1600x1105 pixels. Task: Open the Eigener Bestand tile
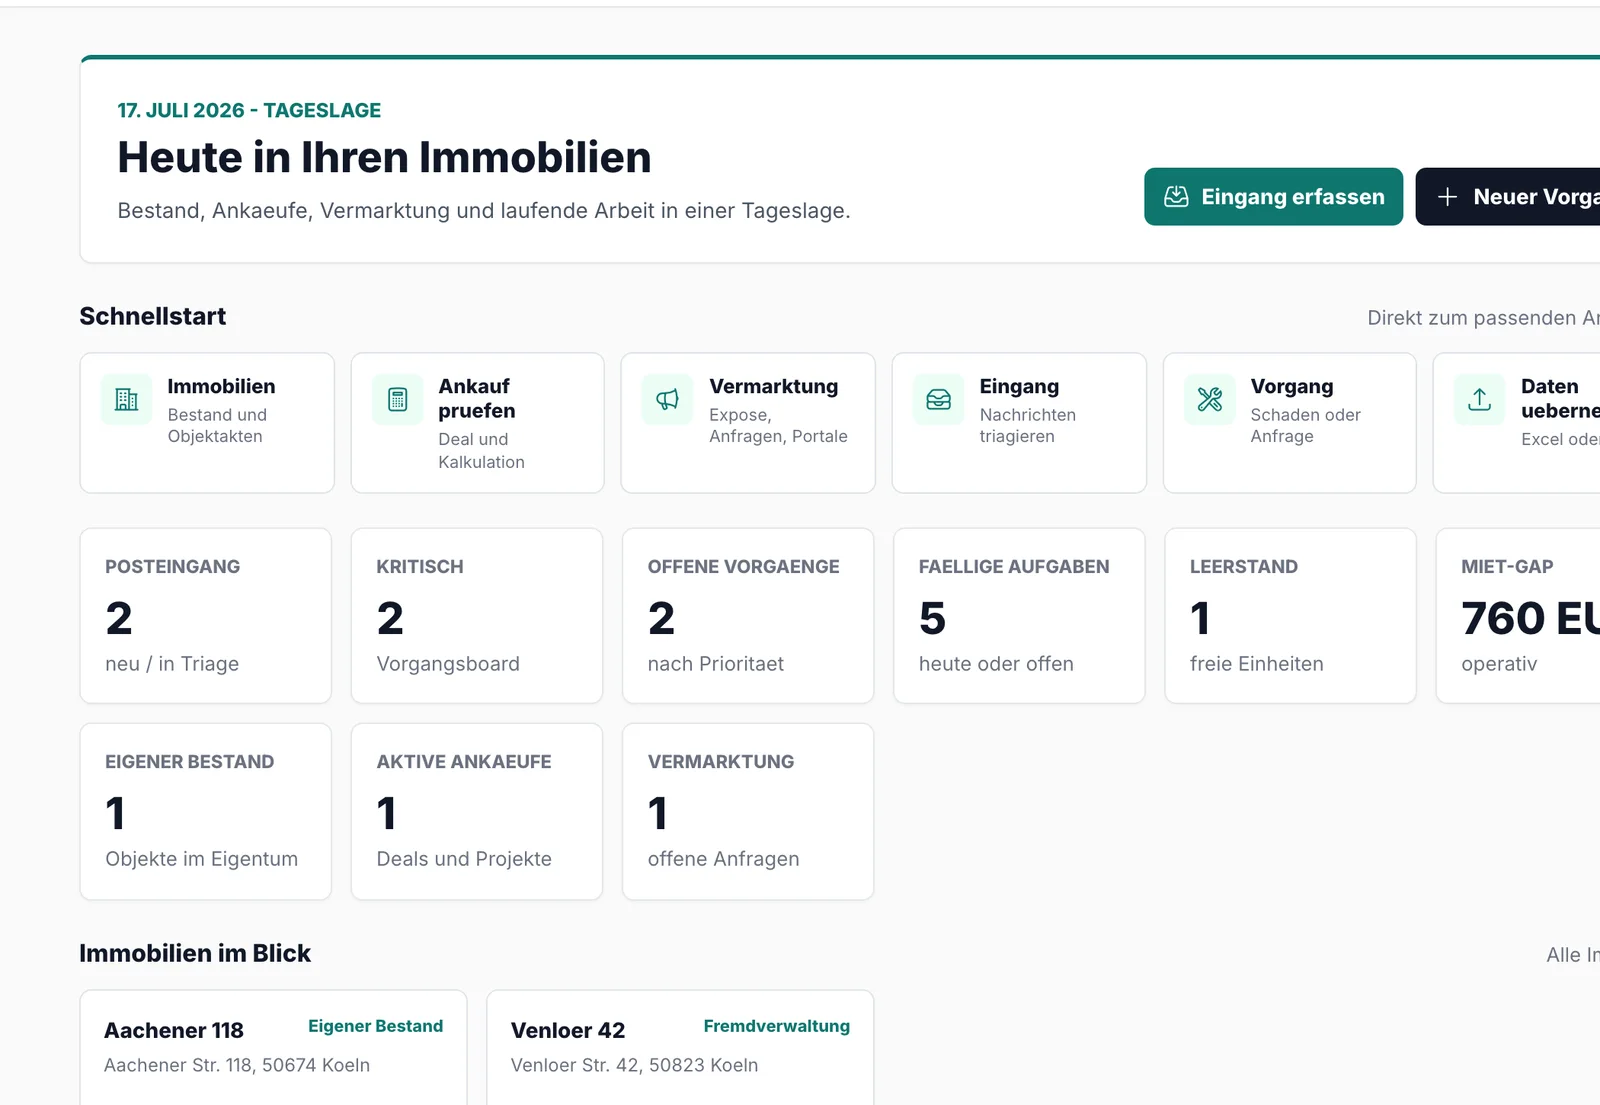tap(206, 811)
